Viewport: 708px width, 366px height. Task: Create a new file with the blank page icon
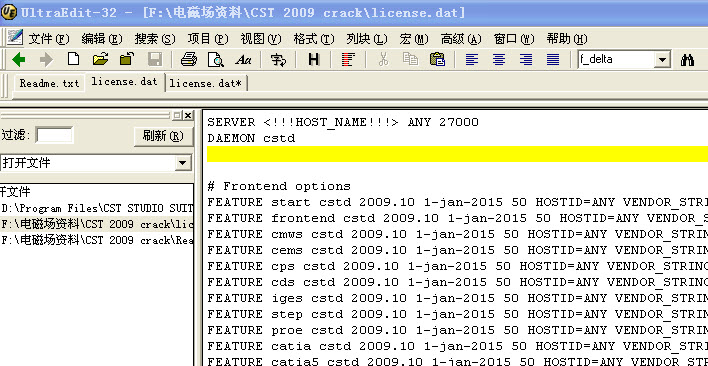(x=73, y=60)
